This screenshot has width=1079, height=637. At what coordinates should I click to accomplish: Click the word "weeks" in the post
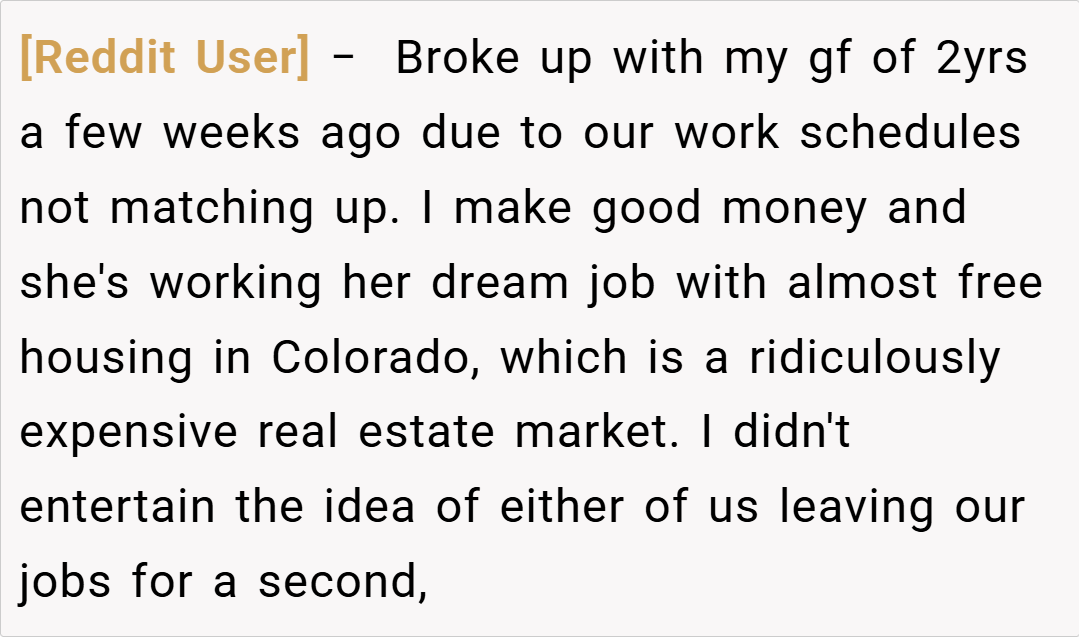point(233,134)
